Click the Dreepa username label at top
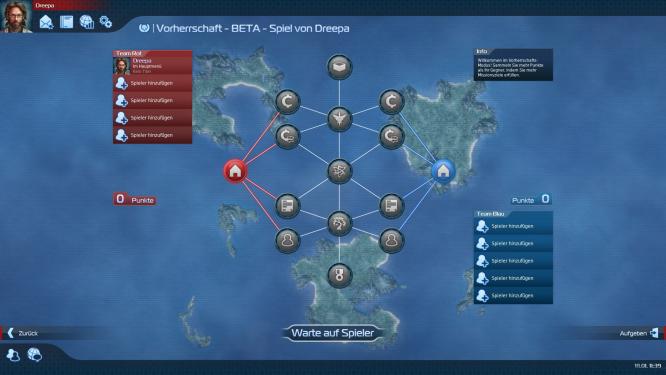666x375 pixels. (x=45, y=6)
